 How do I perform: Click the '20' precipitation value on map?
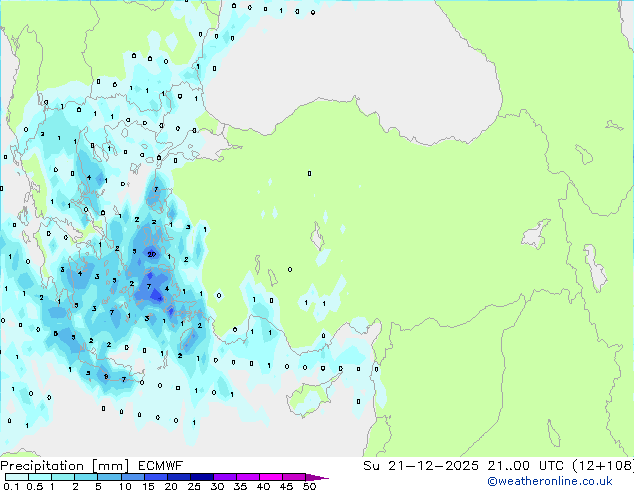click(152, 254)
